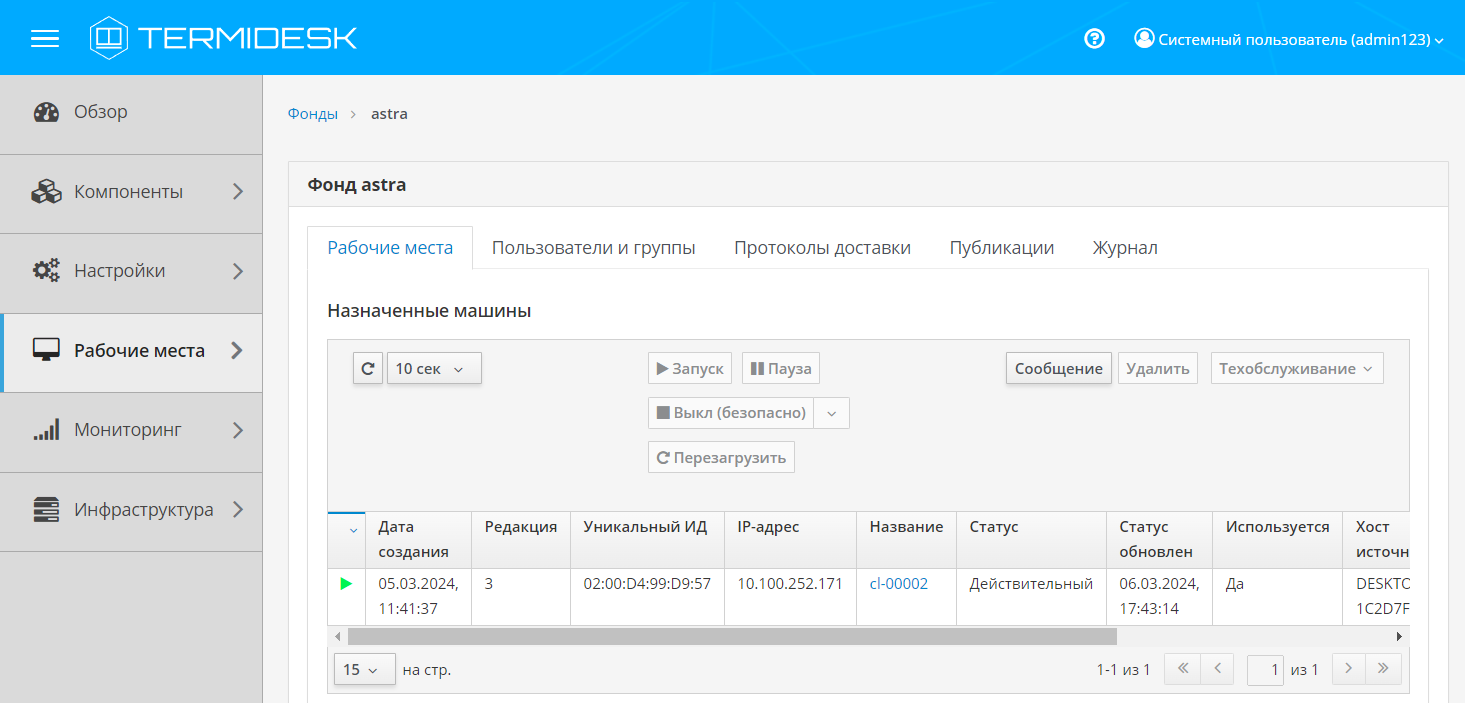The height and width of the screenshot is (703, 1465).
Task: Open the hamburger menu icon
Action: pos(45,38)
